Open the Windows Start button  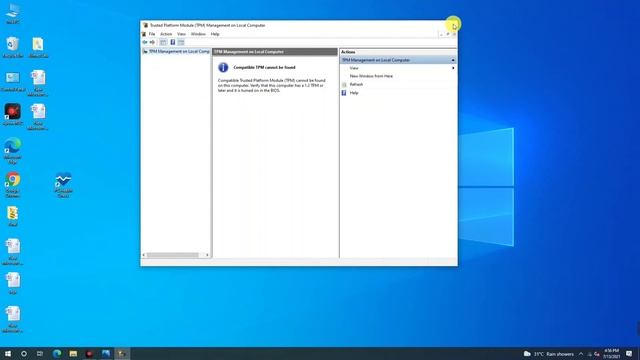(x=8, y=353)
